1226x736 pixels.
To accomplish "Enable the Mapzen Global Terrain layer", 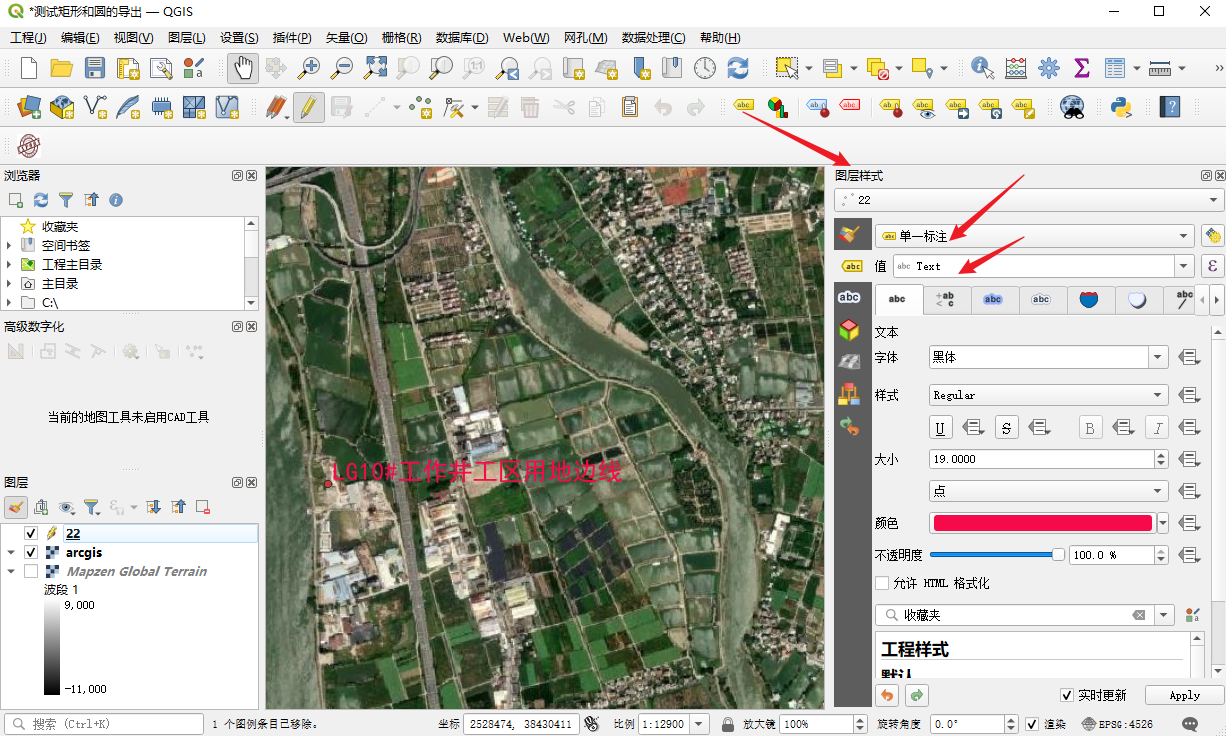I will coord(31,572).
